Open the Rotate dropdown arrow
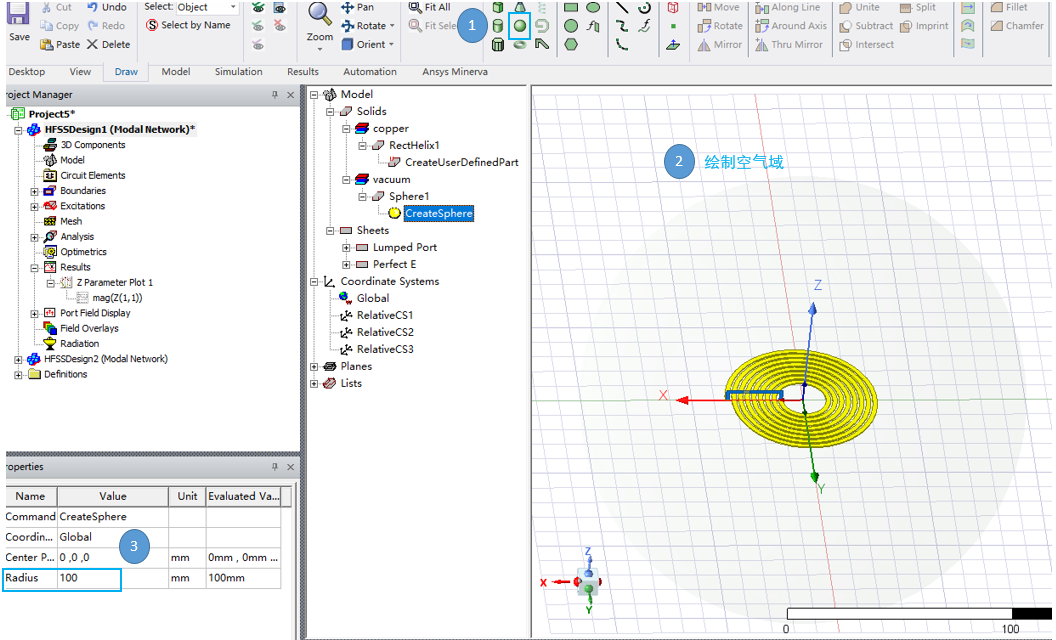 click(392, 26)
